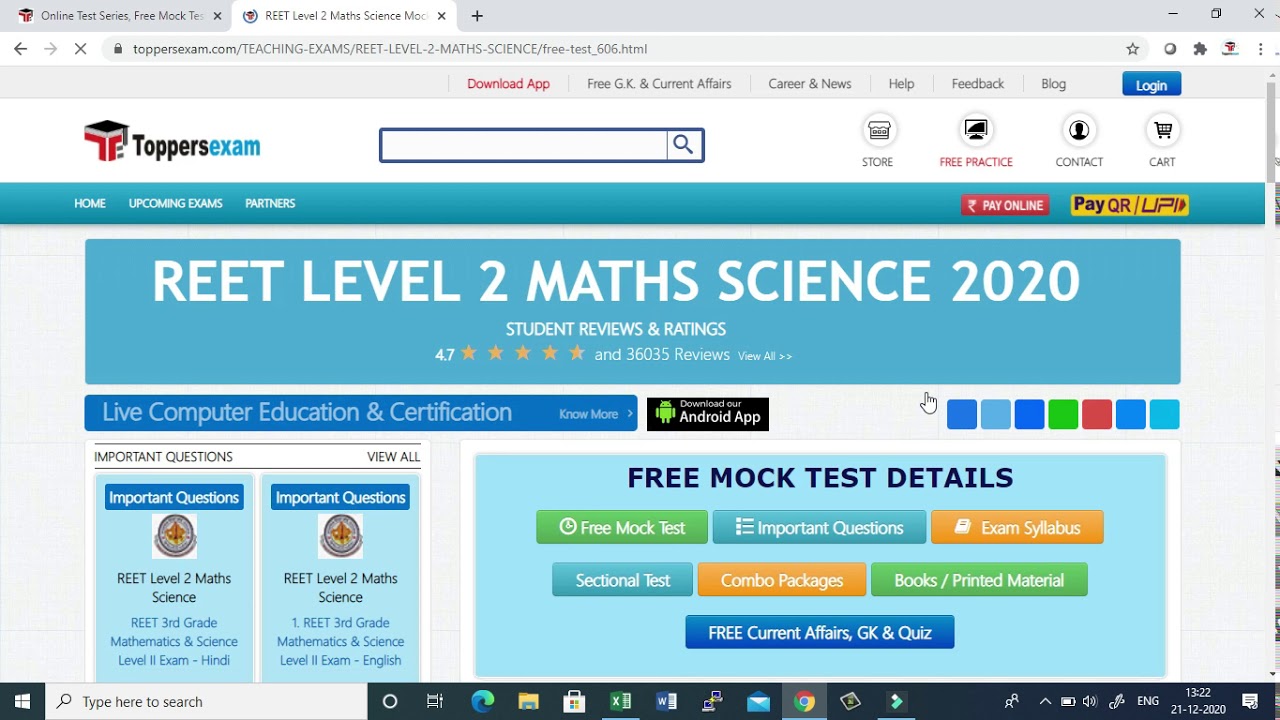Screen dimensions: 1280x720
Task: Open File Explorer from the taskbar
Action: (x=528, y=701)
